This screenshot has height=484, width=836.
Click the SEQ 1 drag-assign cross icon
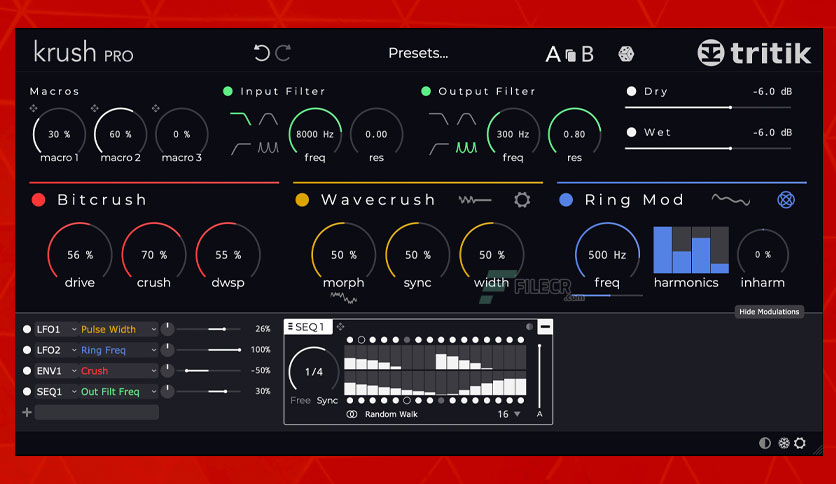coord(340,326)
